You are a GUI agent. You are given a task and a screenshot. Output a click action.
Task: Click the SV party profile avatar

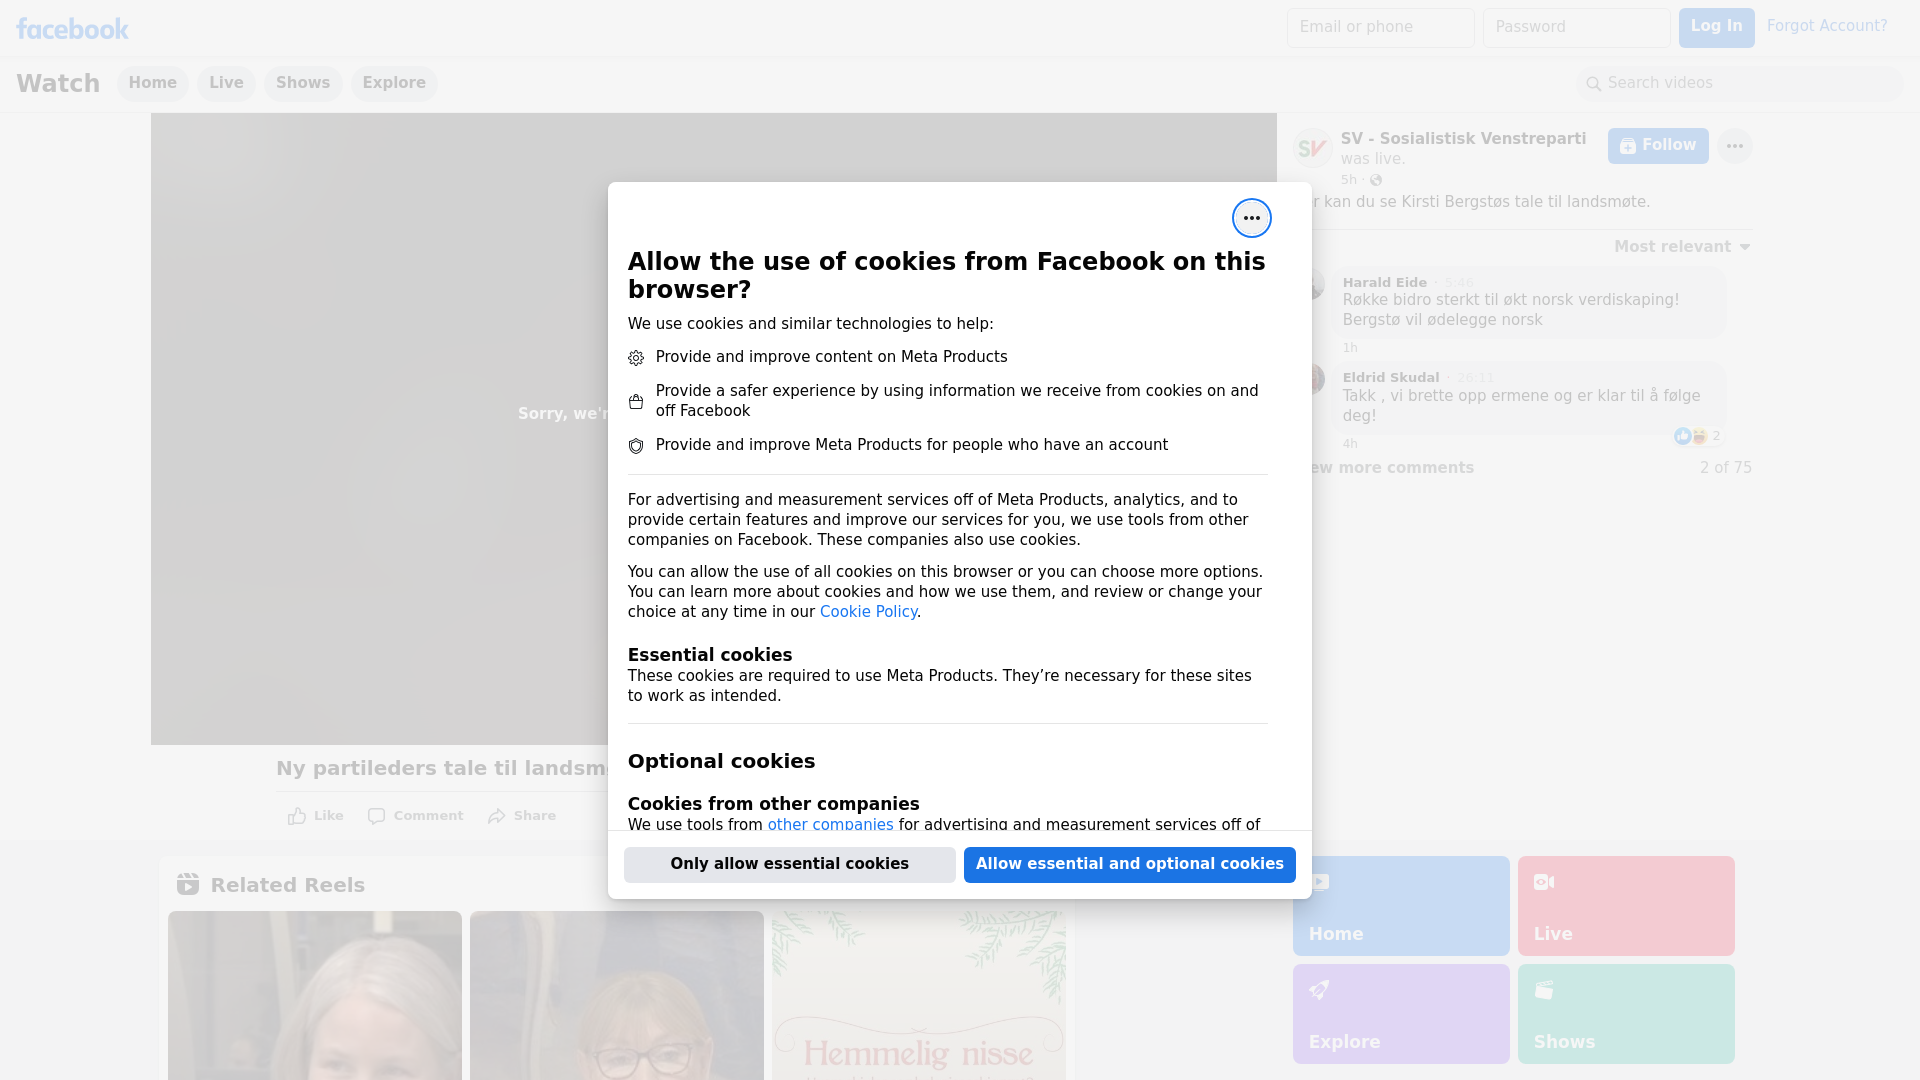tap(1312, 148)
